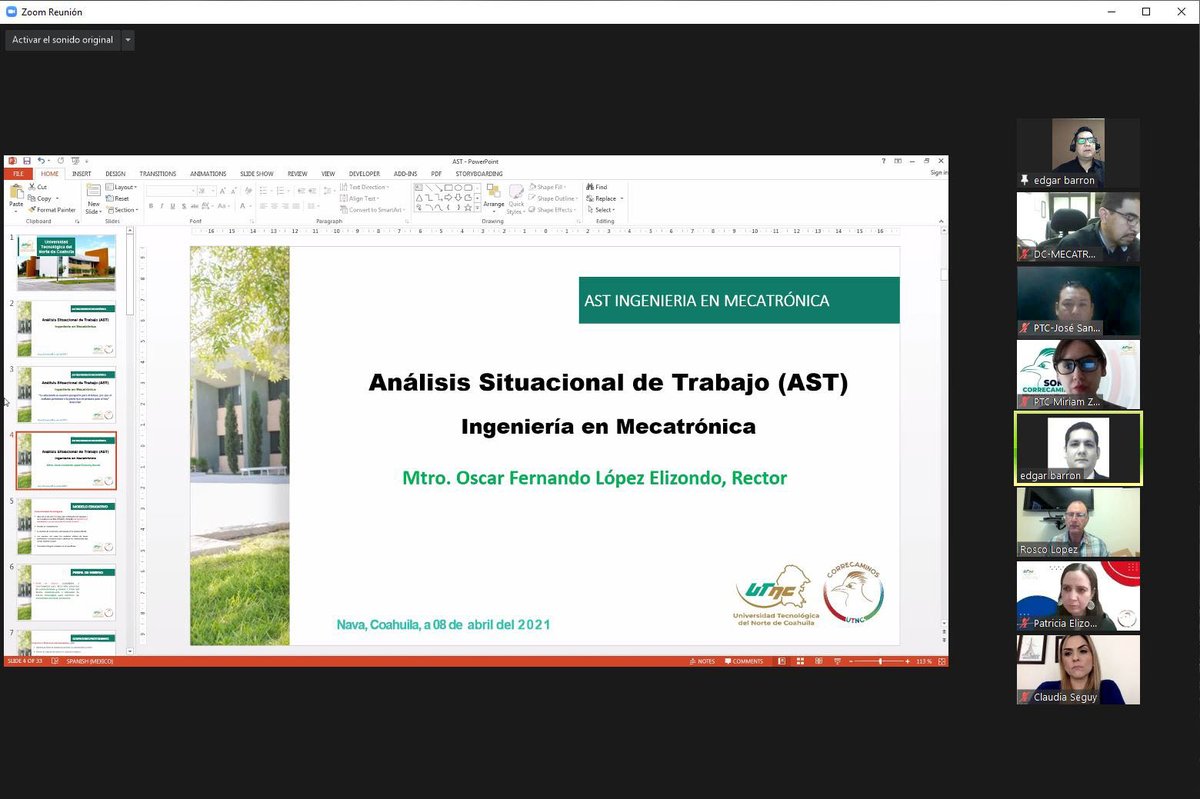Toggle center text alignment
Image resolution: width=1200 pixels, height=799 pixels.
(274, 206)
